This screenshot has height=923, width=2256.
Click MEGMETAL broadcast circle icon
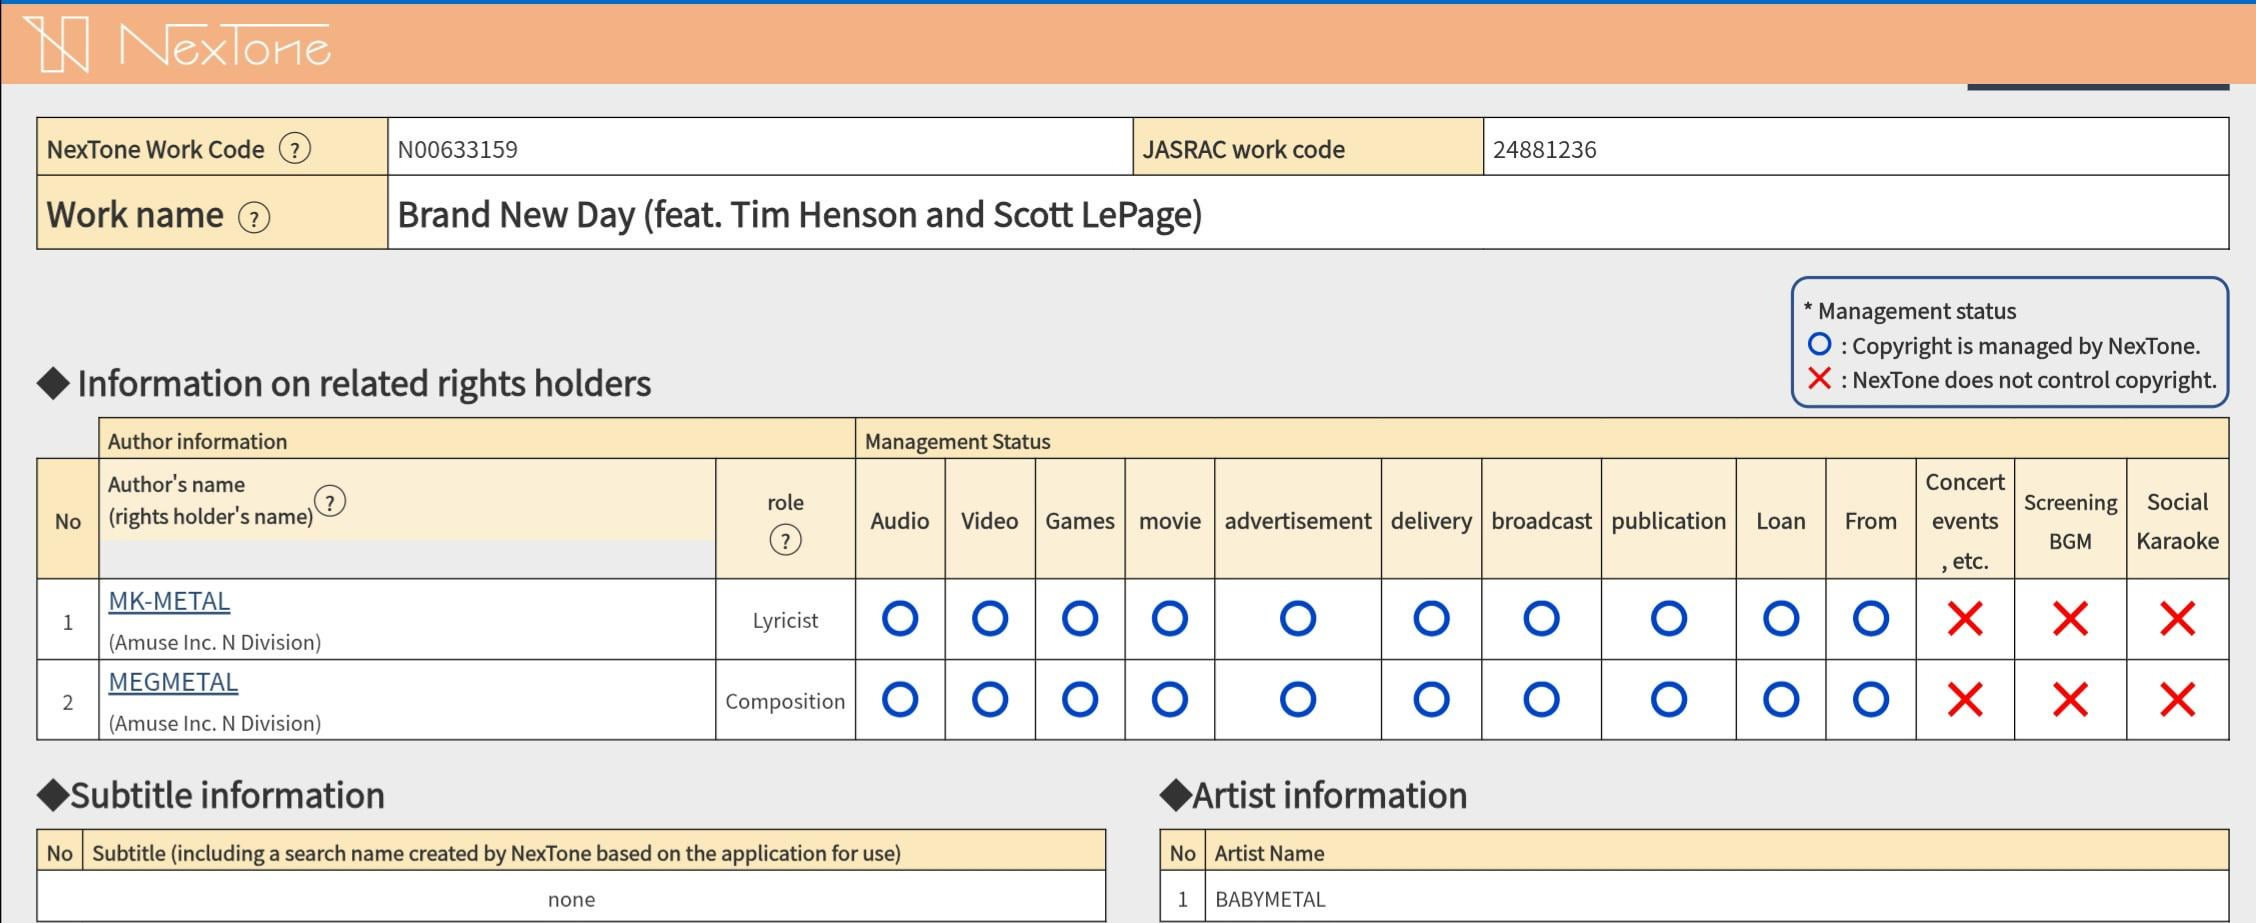tap(1540, 700)
